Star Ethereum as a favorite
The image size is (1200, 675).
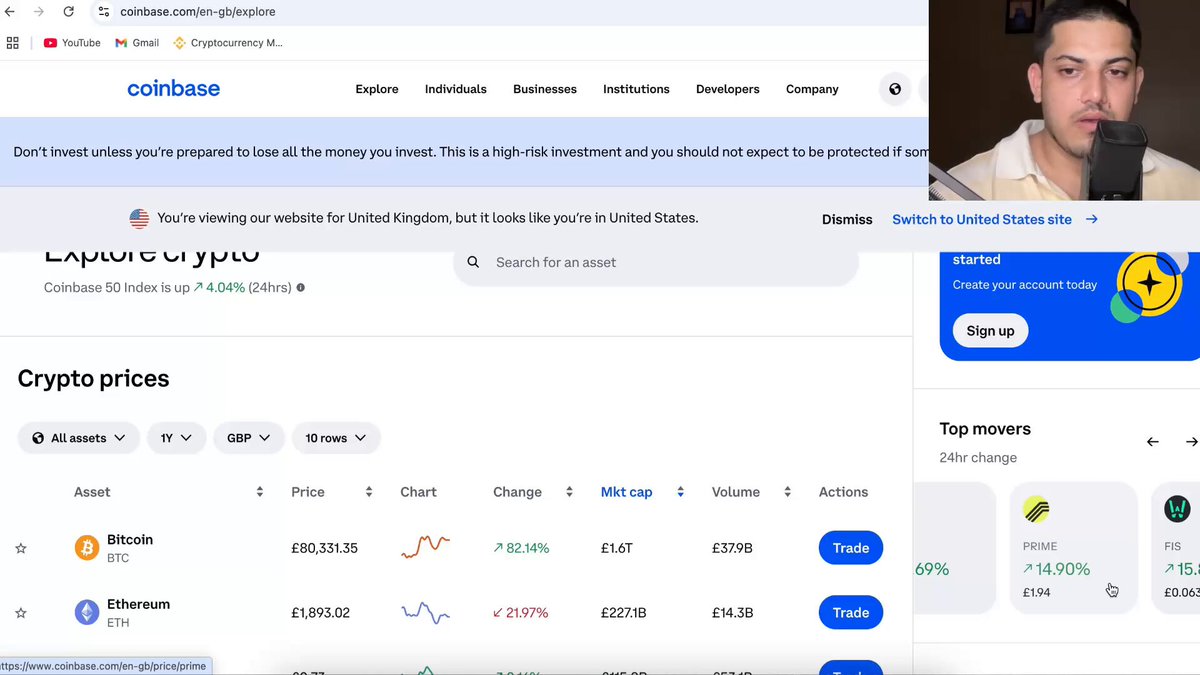[21, 612]
